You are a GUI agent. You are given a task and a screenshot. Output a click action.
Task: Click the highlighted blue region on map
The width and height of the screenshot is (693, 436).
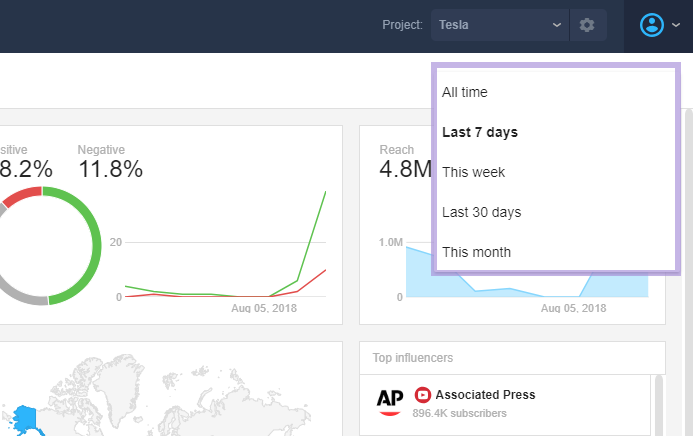26,419
